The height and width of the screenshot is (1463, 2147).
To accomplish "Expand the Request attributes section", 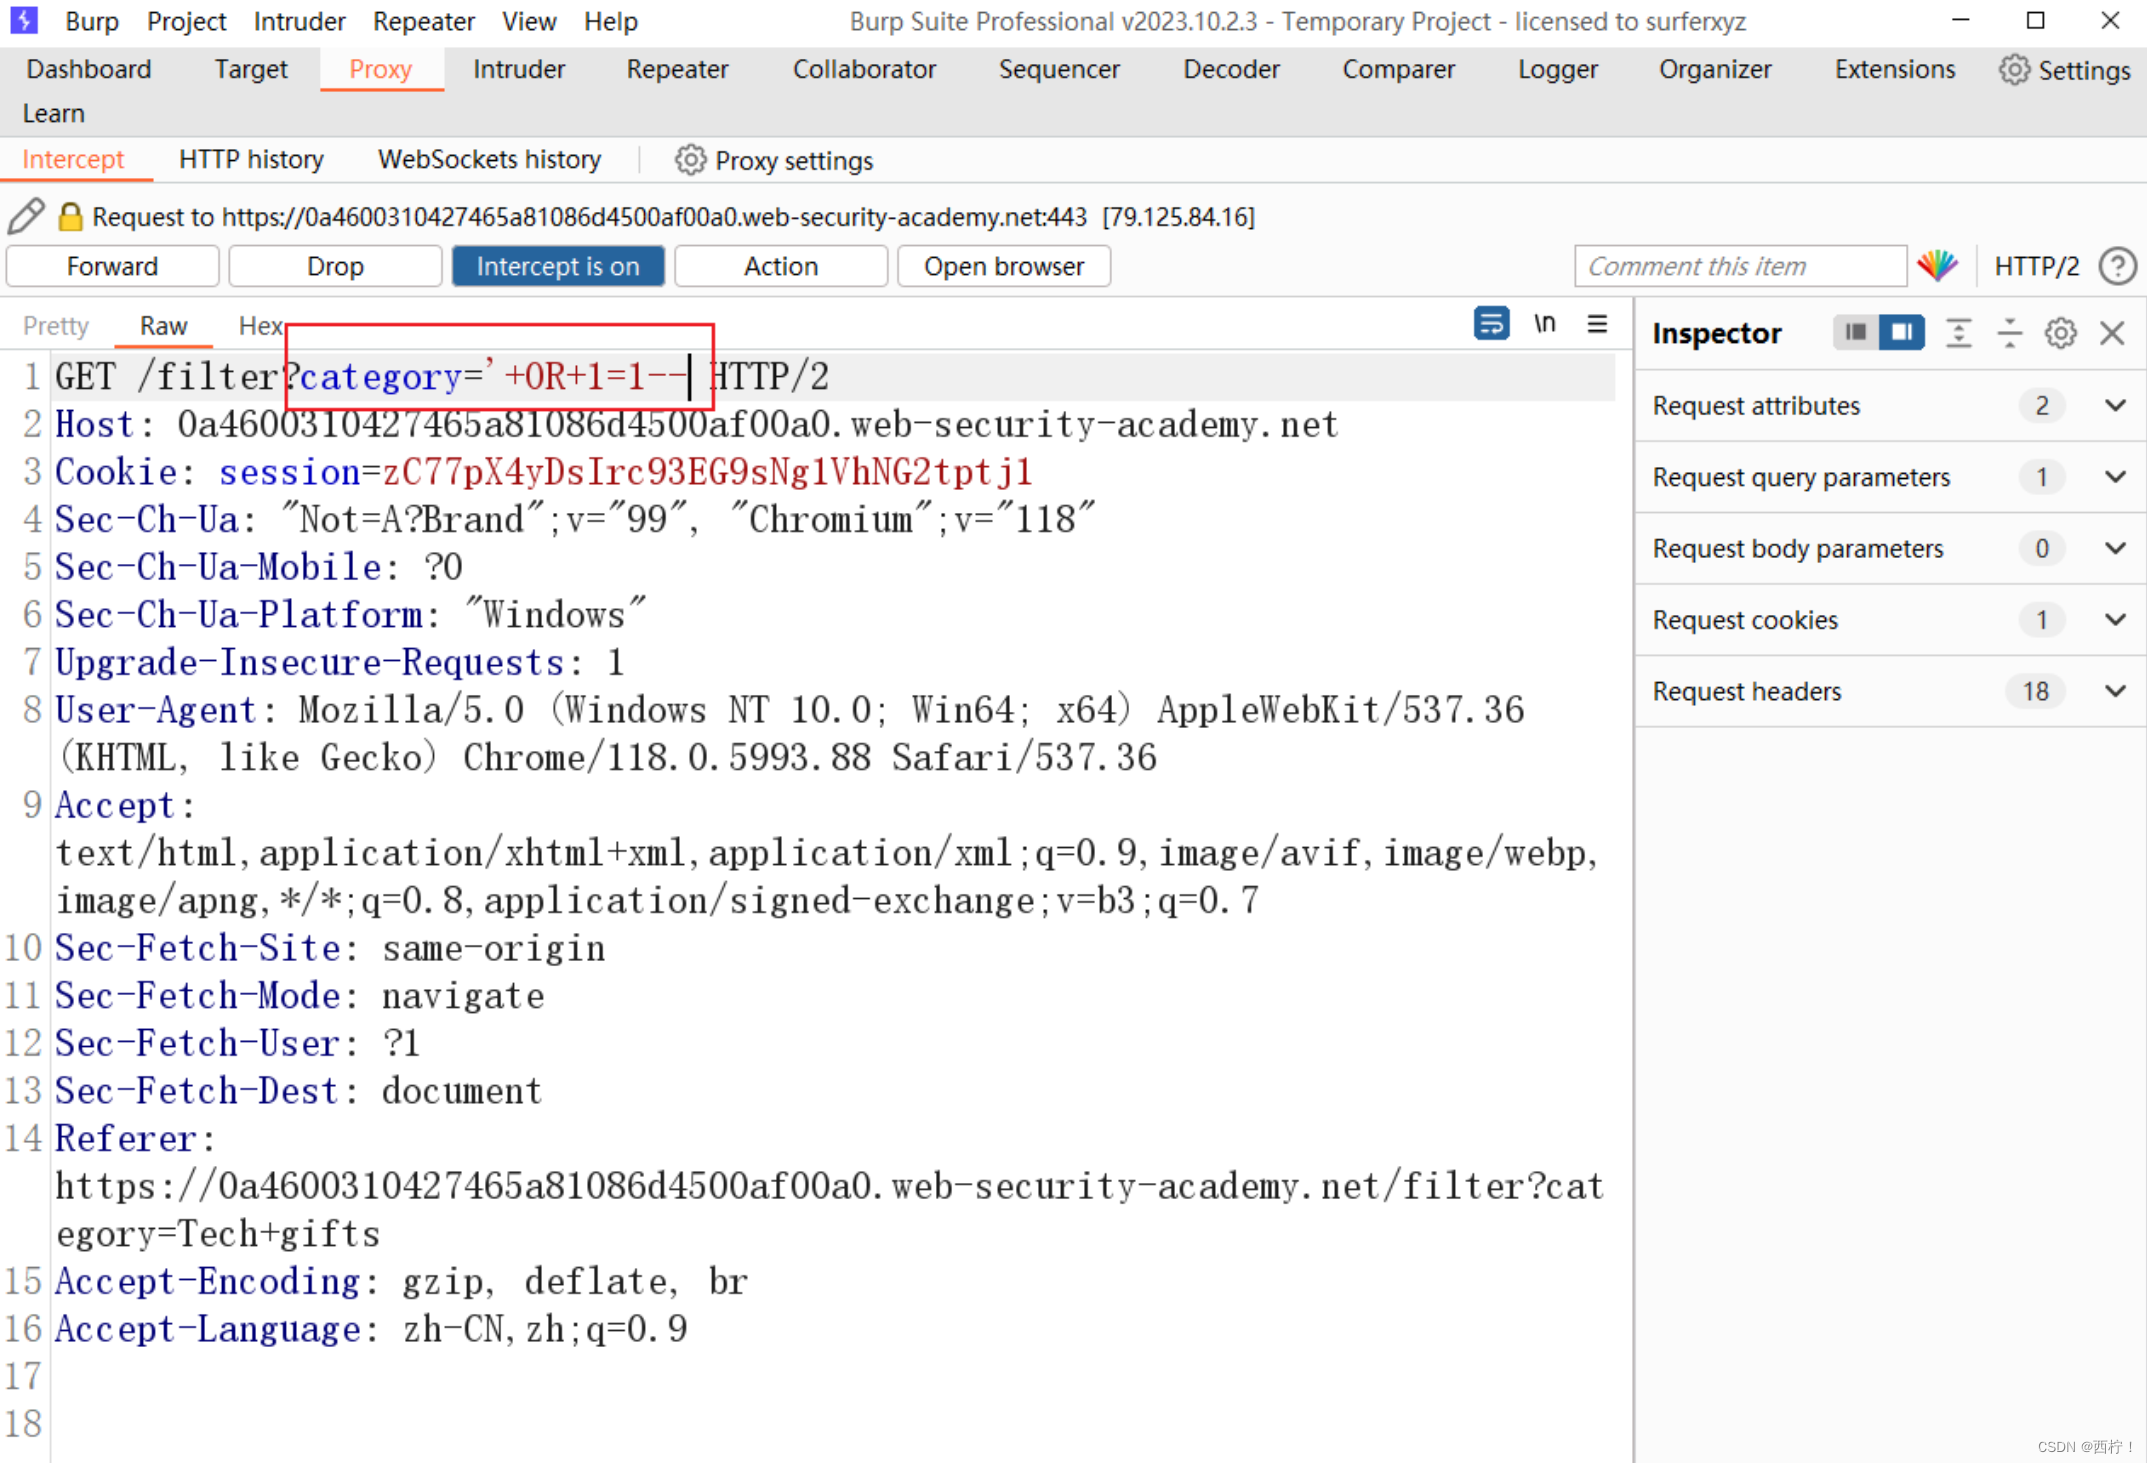I will 2114,405.
